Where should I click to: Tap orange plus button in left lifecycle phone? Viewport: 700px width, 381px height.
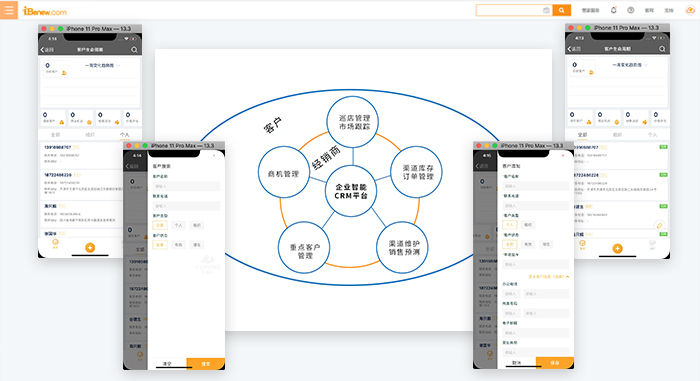pyautogui.click(x=90, y=247)
